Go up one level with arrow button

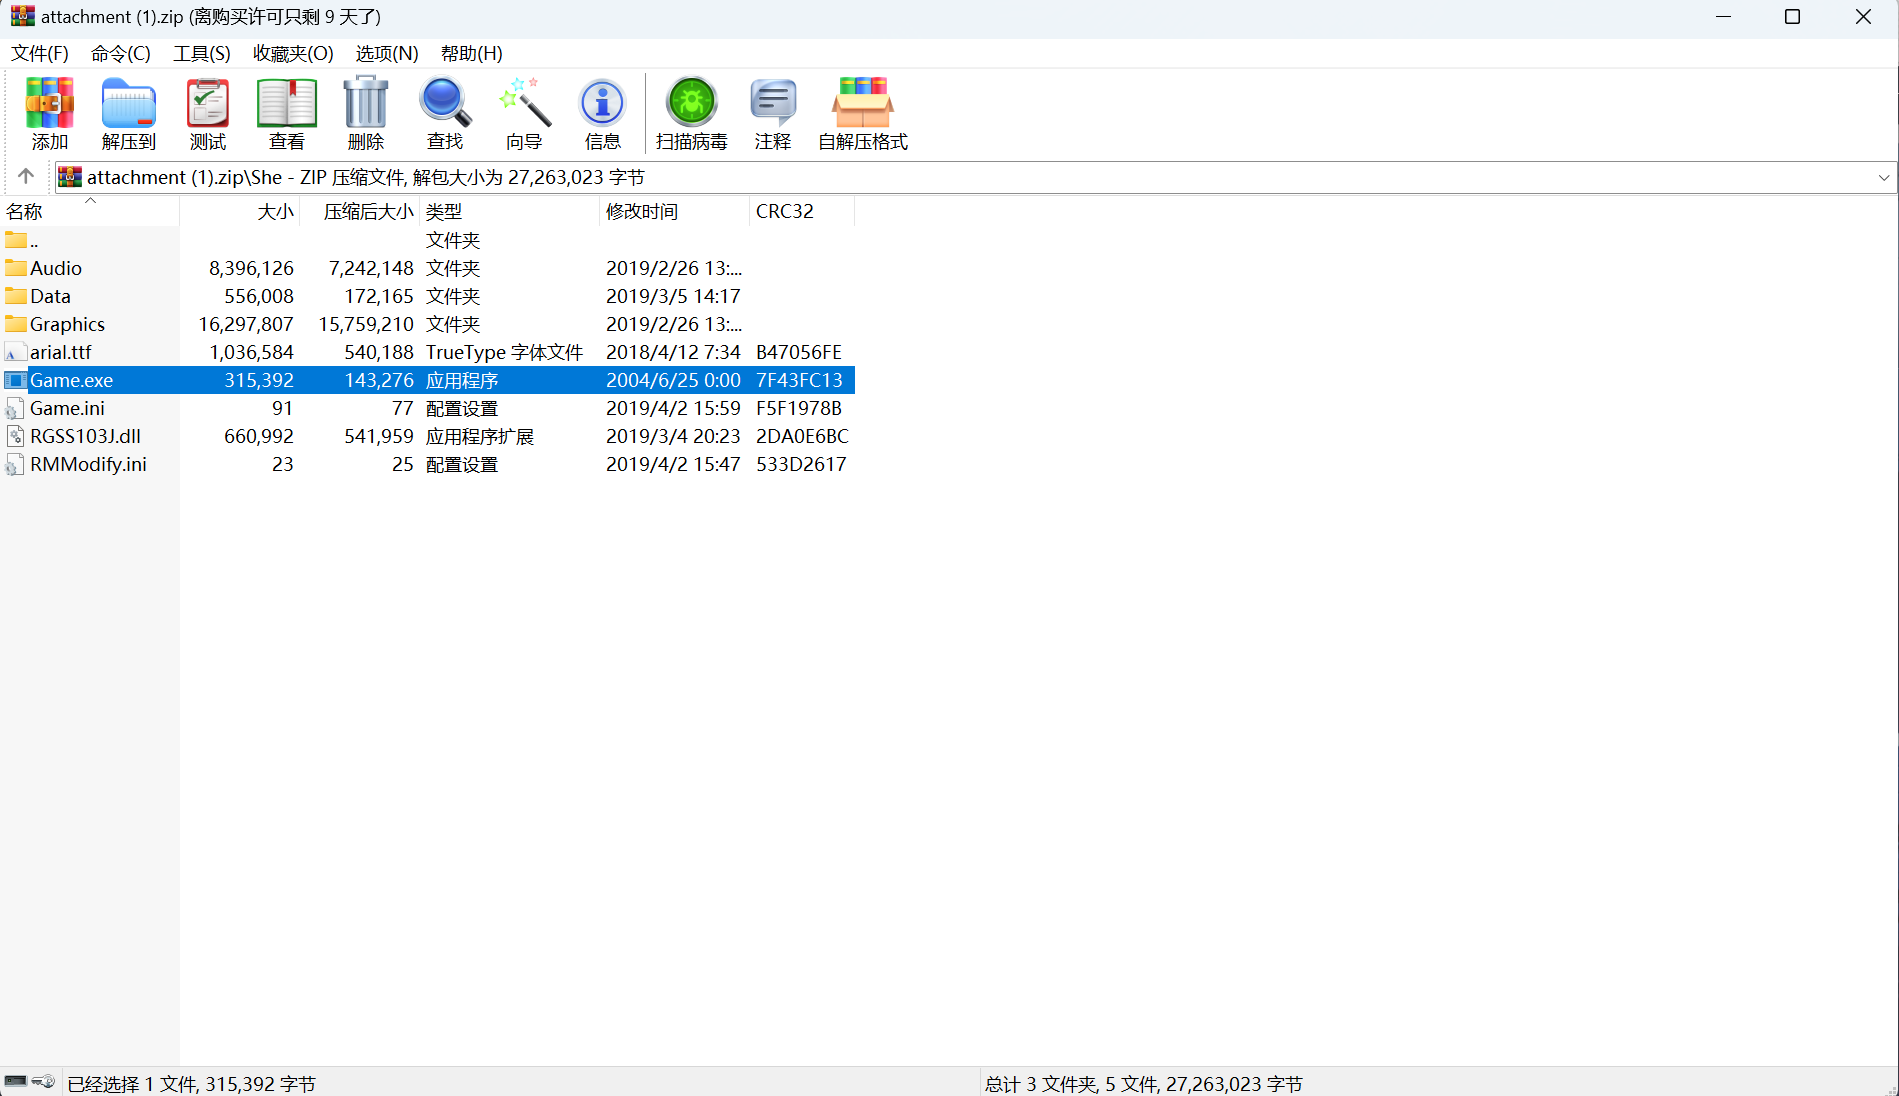pyautogui.click(x=26, y=177)
